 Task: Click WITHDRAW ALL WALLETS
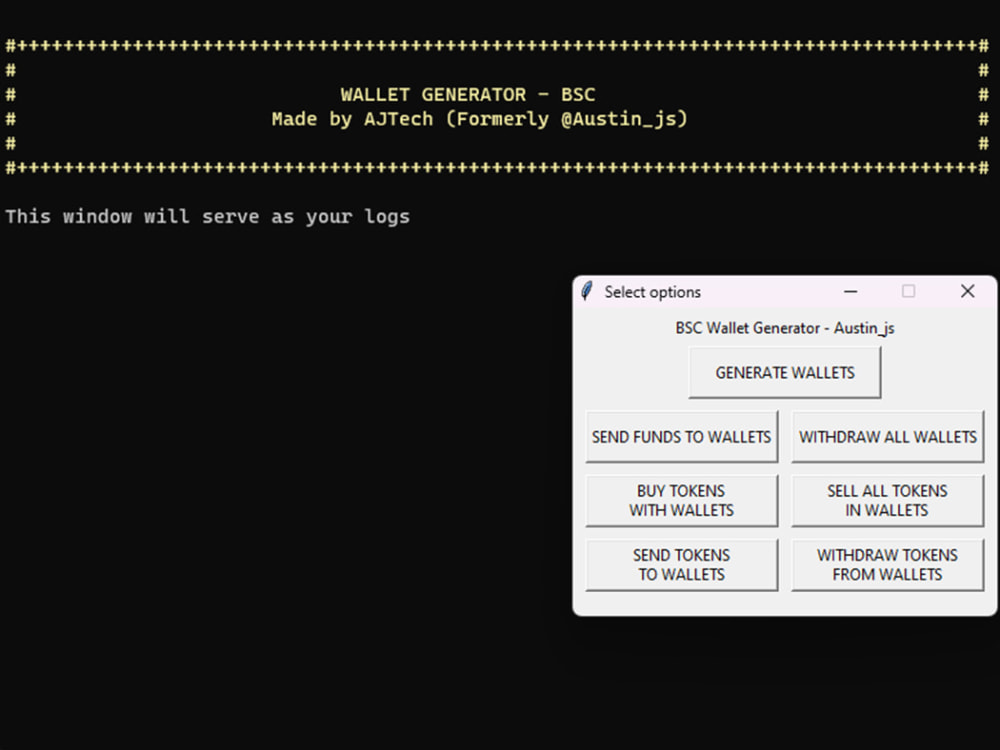click(887, 436)
